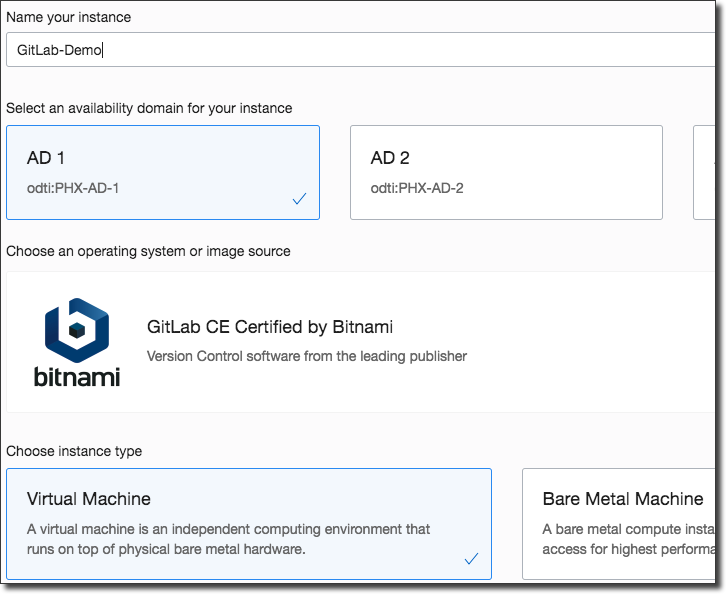This screenshot has width=726, height=594.
Task: Click the odti:PHX-AD-1 label
Action: (73, 187)
